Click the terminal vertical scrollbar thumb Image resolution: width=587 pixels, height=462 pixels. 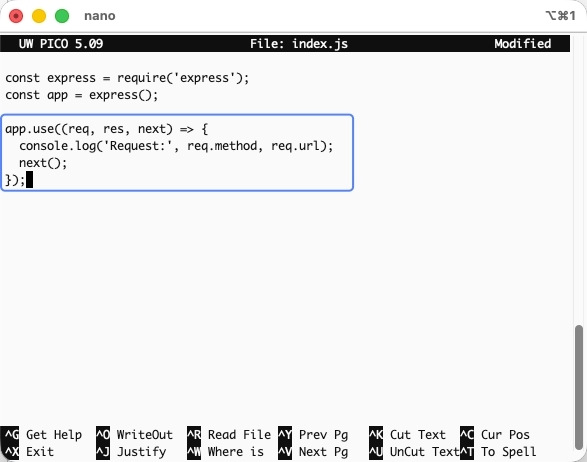point(579,388)
